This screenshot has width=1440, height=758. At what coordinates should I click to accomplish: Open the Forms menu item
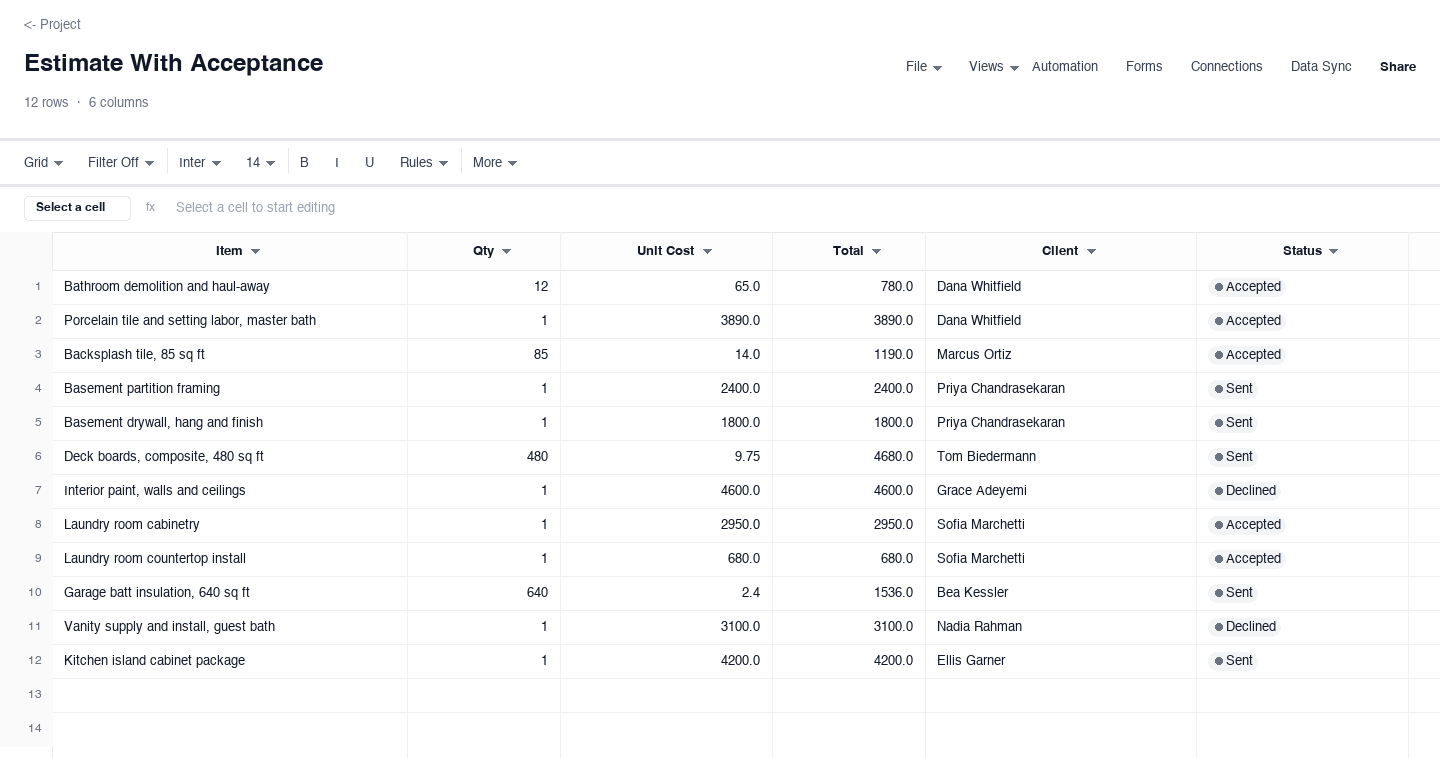point(1144,67)
